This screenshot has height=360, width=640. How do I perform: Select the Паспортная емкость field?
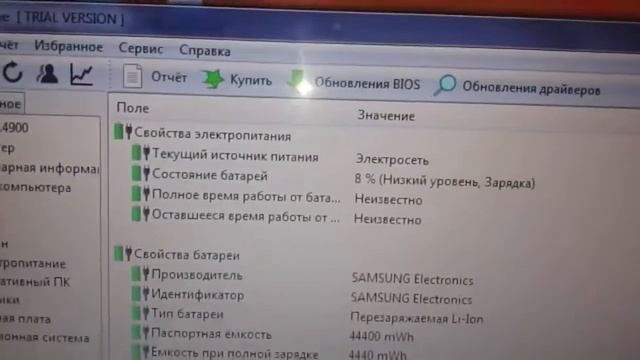211,334
